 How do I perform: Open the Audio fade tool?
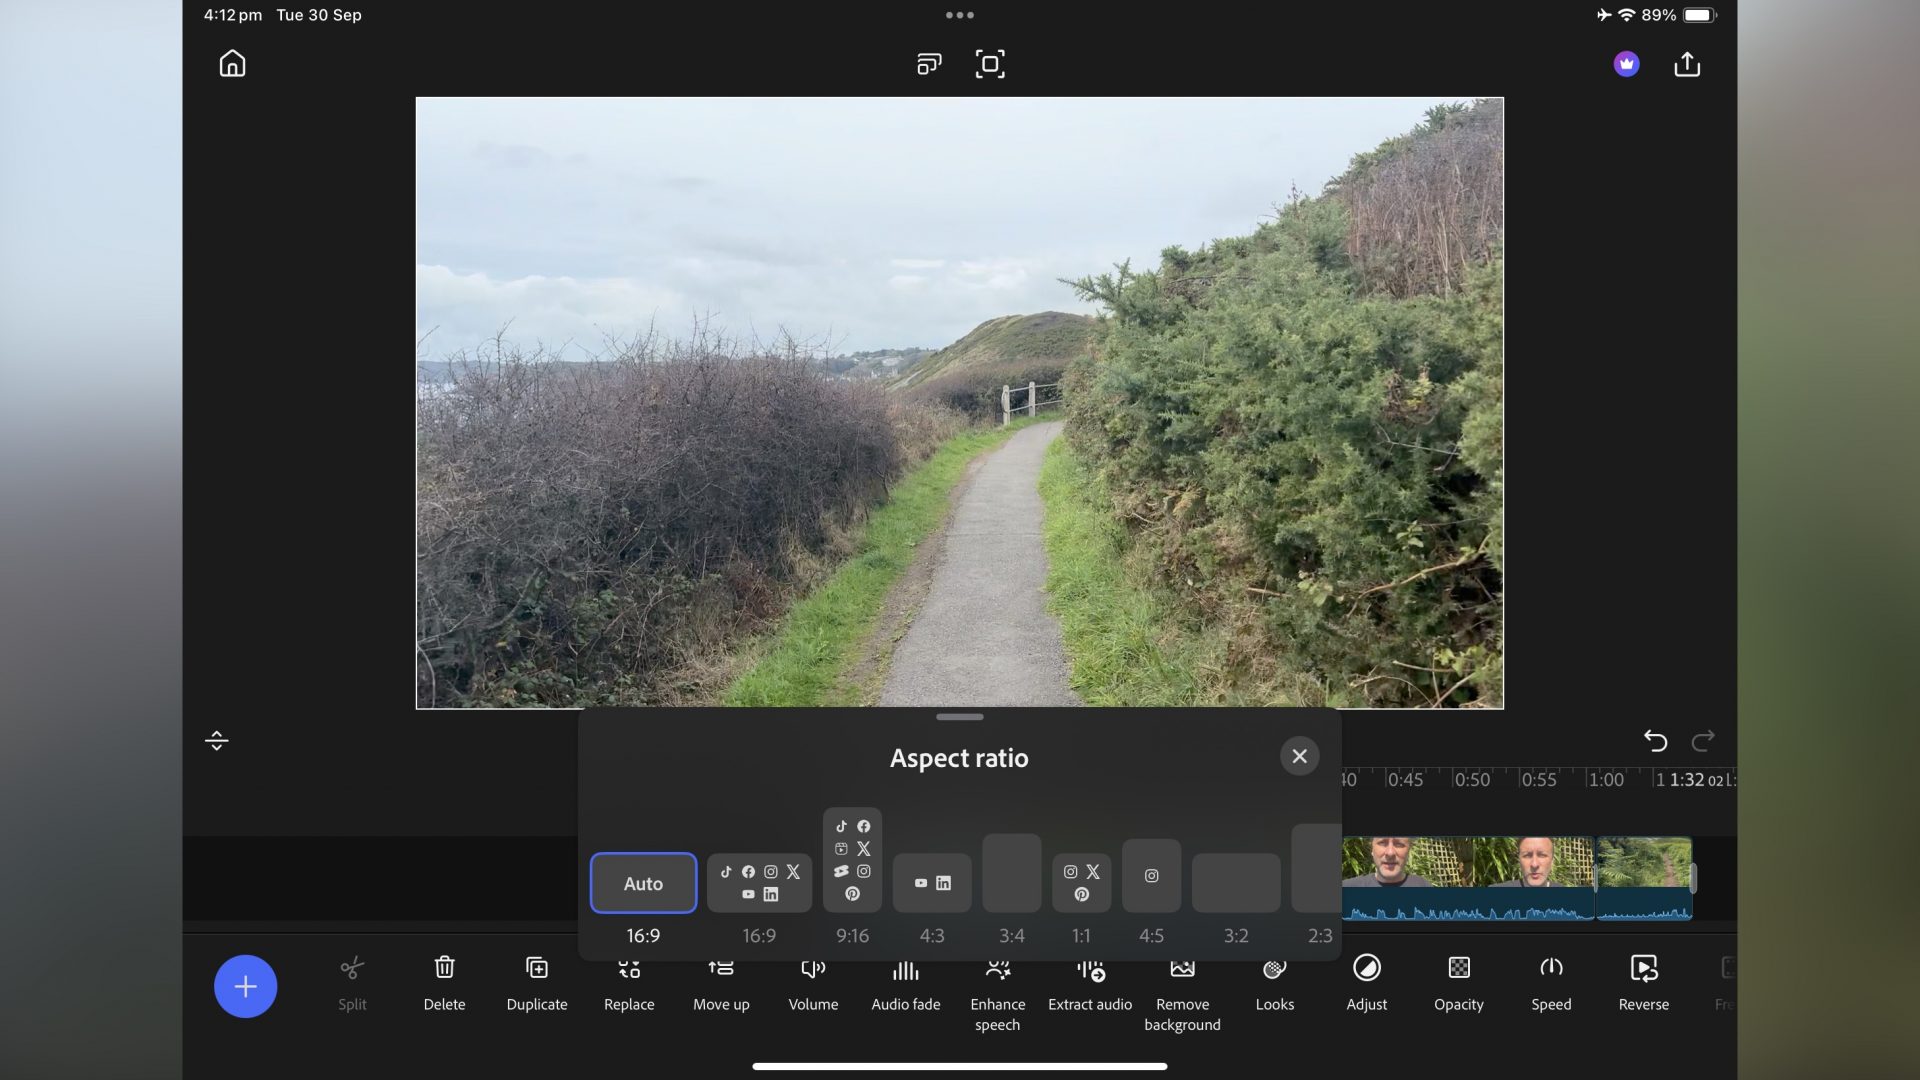905,985
